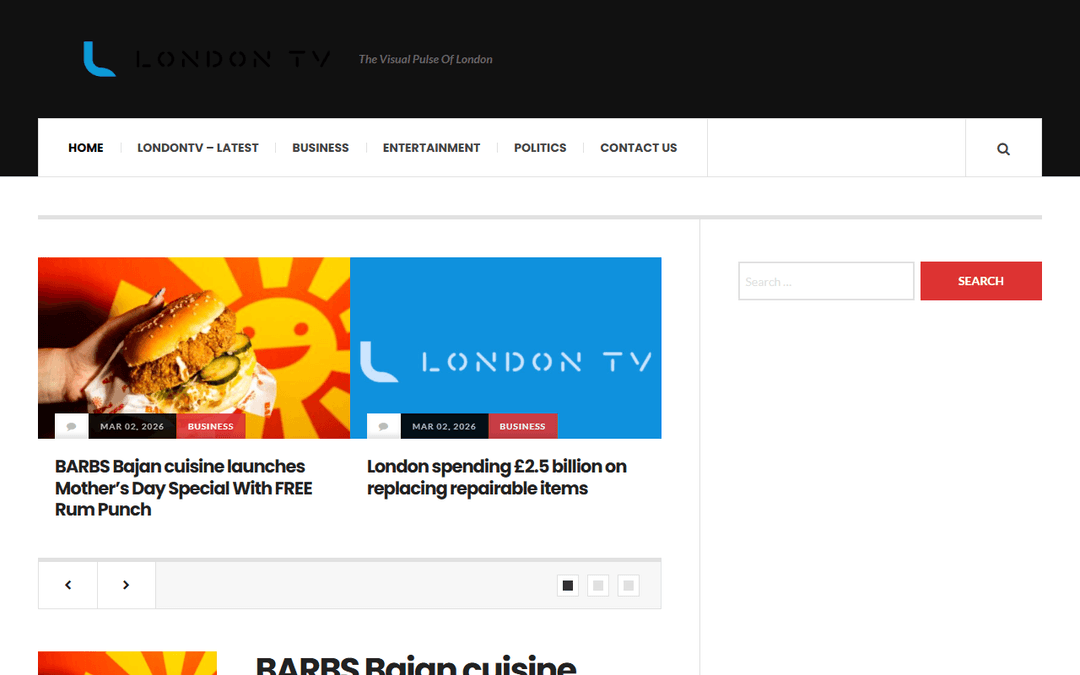Click Business tag on BARBS burger image

[211, 426]
